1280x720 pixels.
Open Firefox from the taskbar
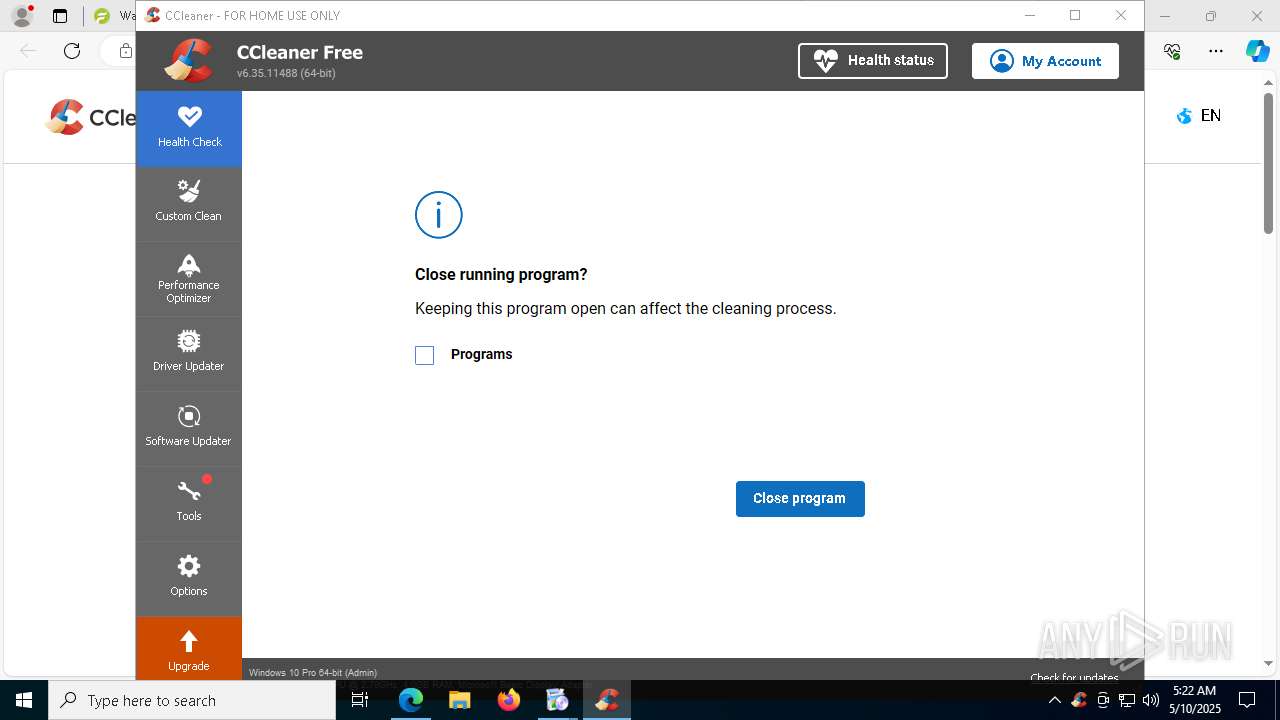[x=509, y=700]
